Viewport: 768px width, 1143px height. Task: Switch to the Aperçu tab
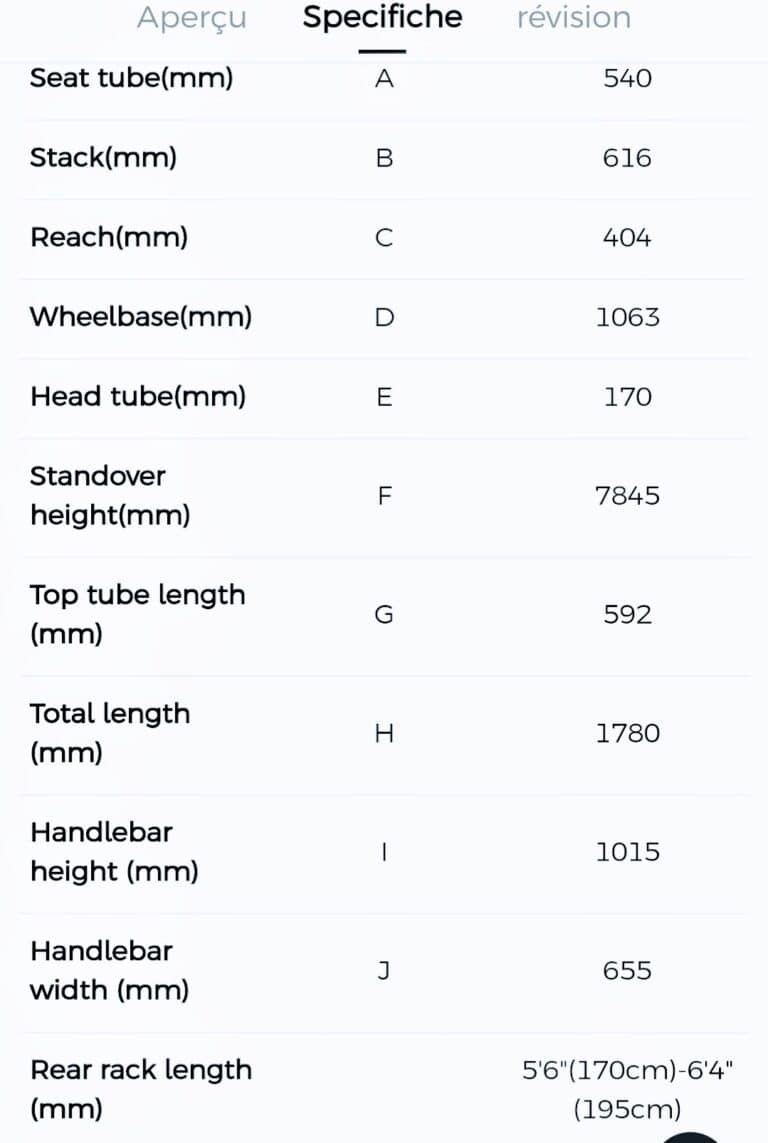click(x=191, y=18)
